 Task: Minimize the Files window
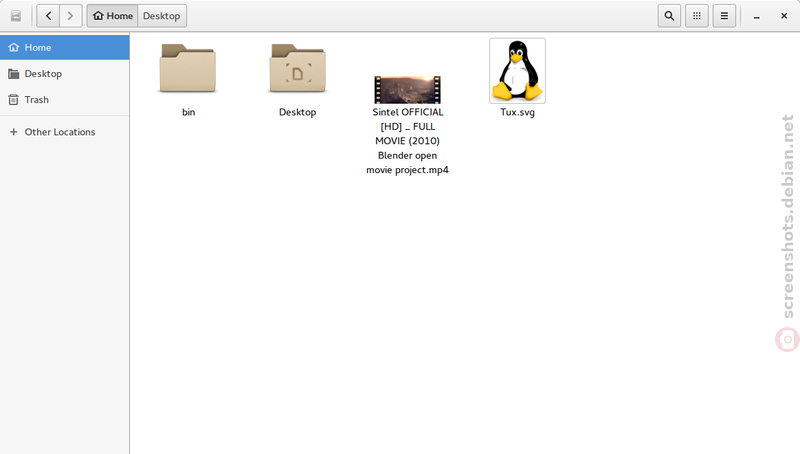757,16
